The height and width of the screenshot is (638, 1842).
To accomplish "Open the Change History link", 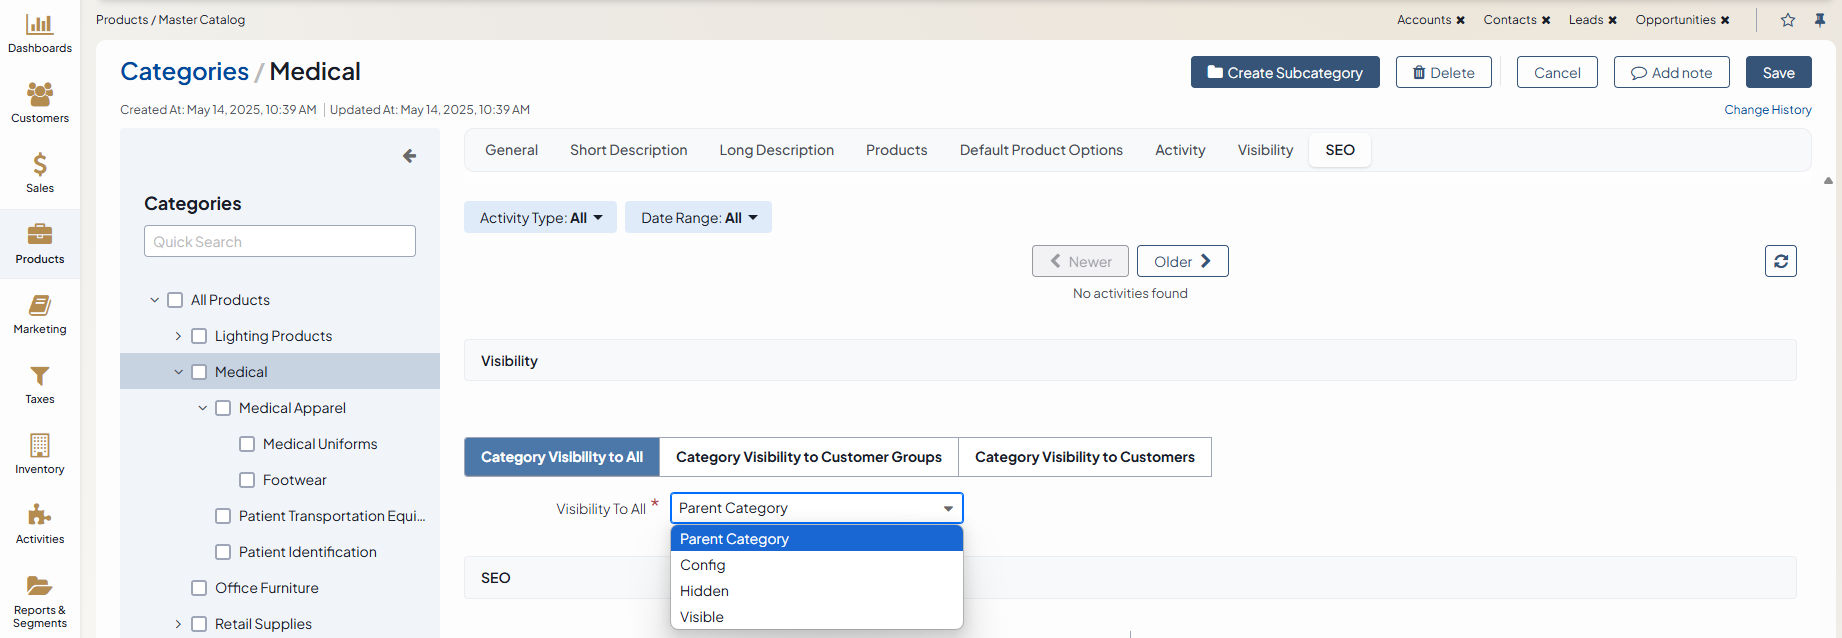I will pyautogui.click(x=1767, y=110).
